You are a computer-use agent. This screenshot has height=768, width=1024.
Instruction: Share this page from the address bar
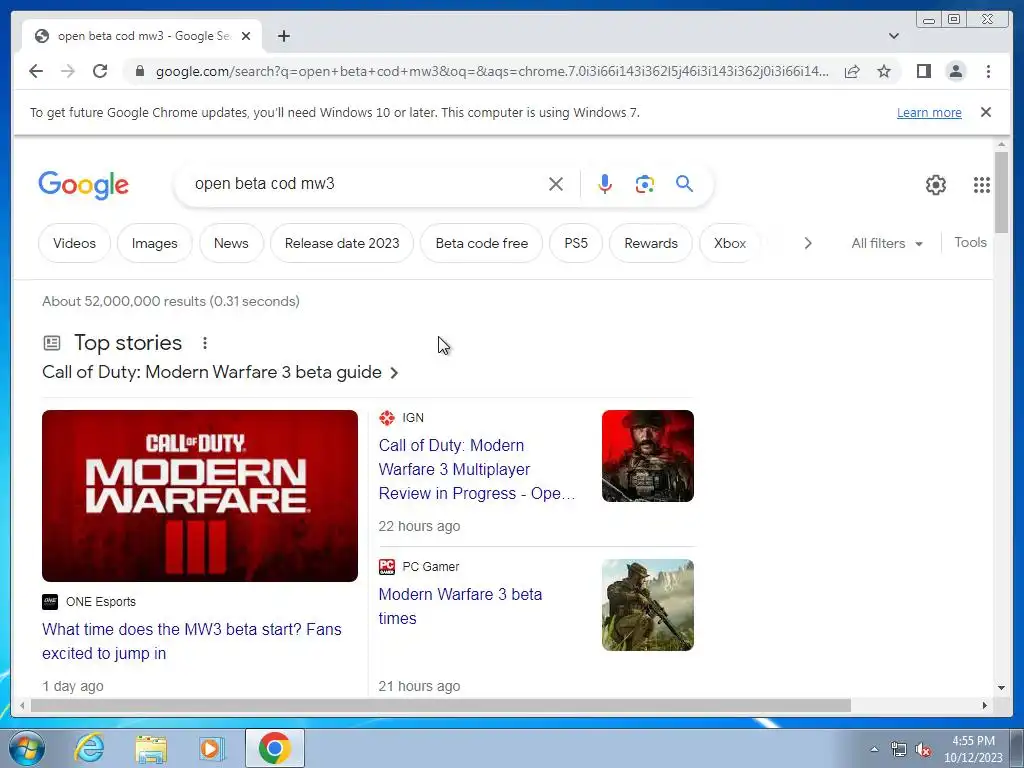pos(852,71)
